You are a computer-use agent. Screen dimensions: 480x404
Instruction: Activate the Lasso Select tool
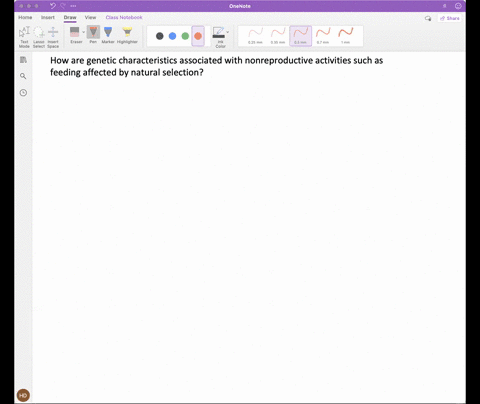tap(39, 37)
